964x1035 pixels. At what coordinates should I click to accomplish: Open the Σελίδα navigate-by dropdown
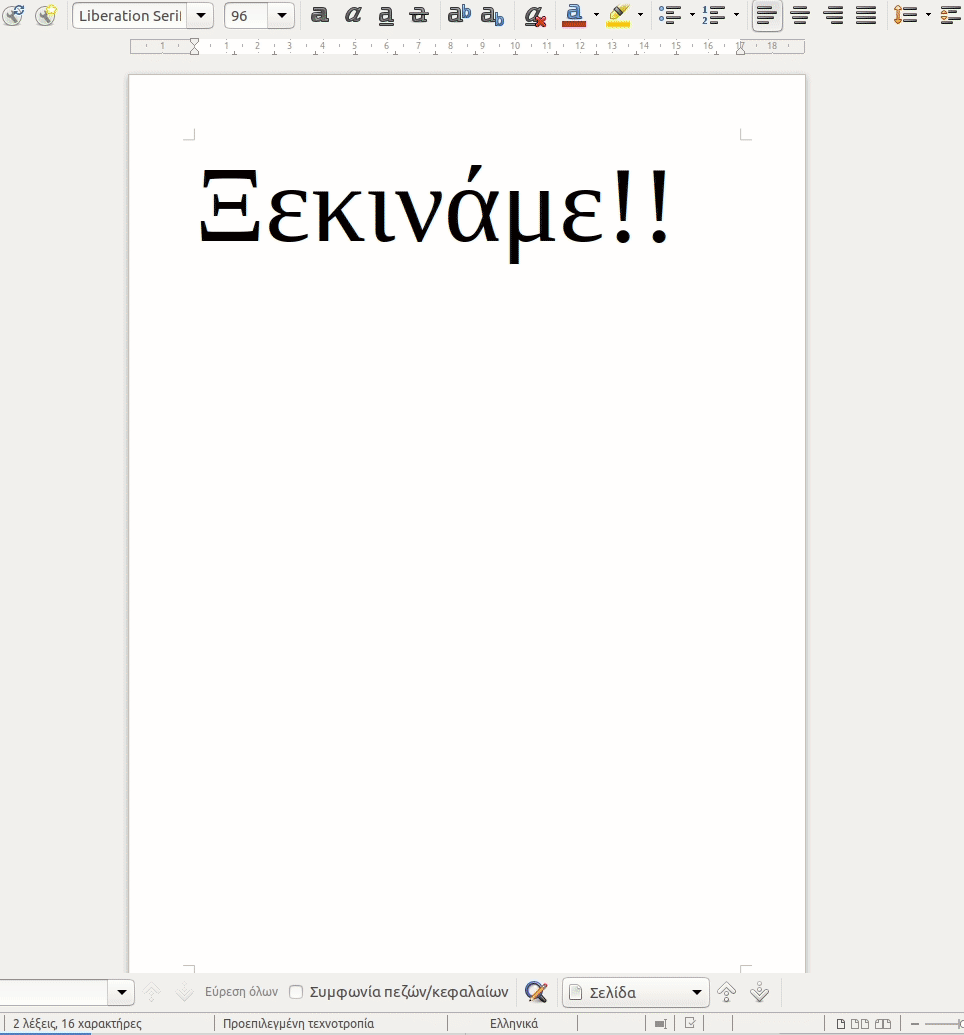pos(635,992)
